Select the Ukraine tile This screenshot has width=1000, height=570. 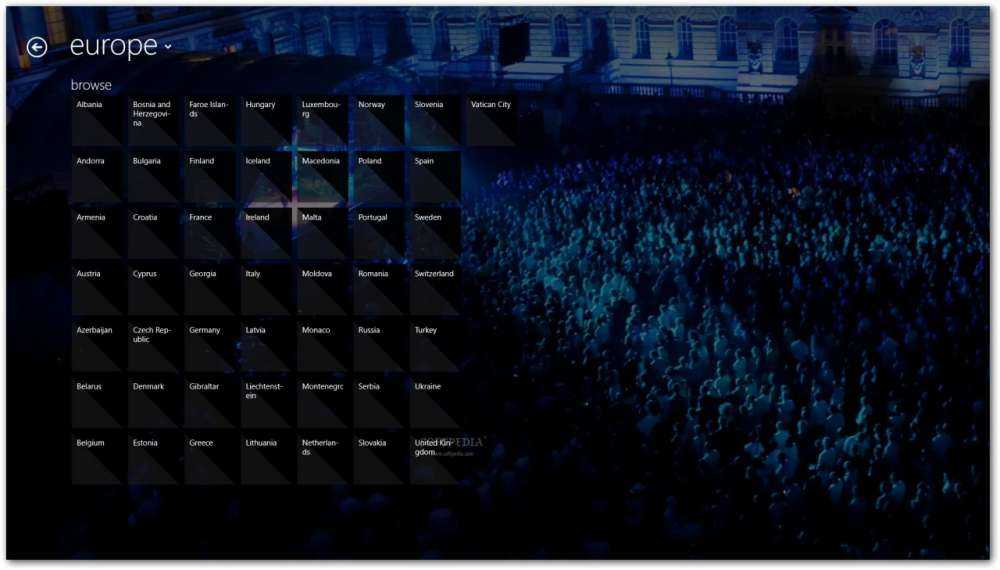tap(435, 404)
